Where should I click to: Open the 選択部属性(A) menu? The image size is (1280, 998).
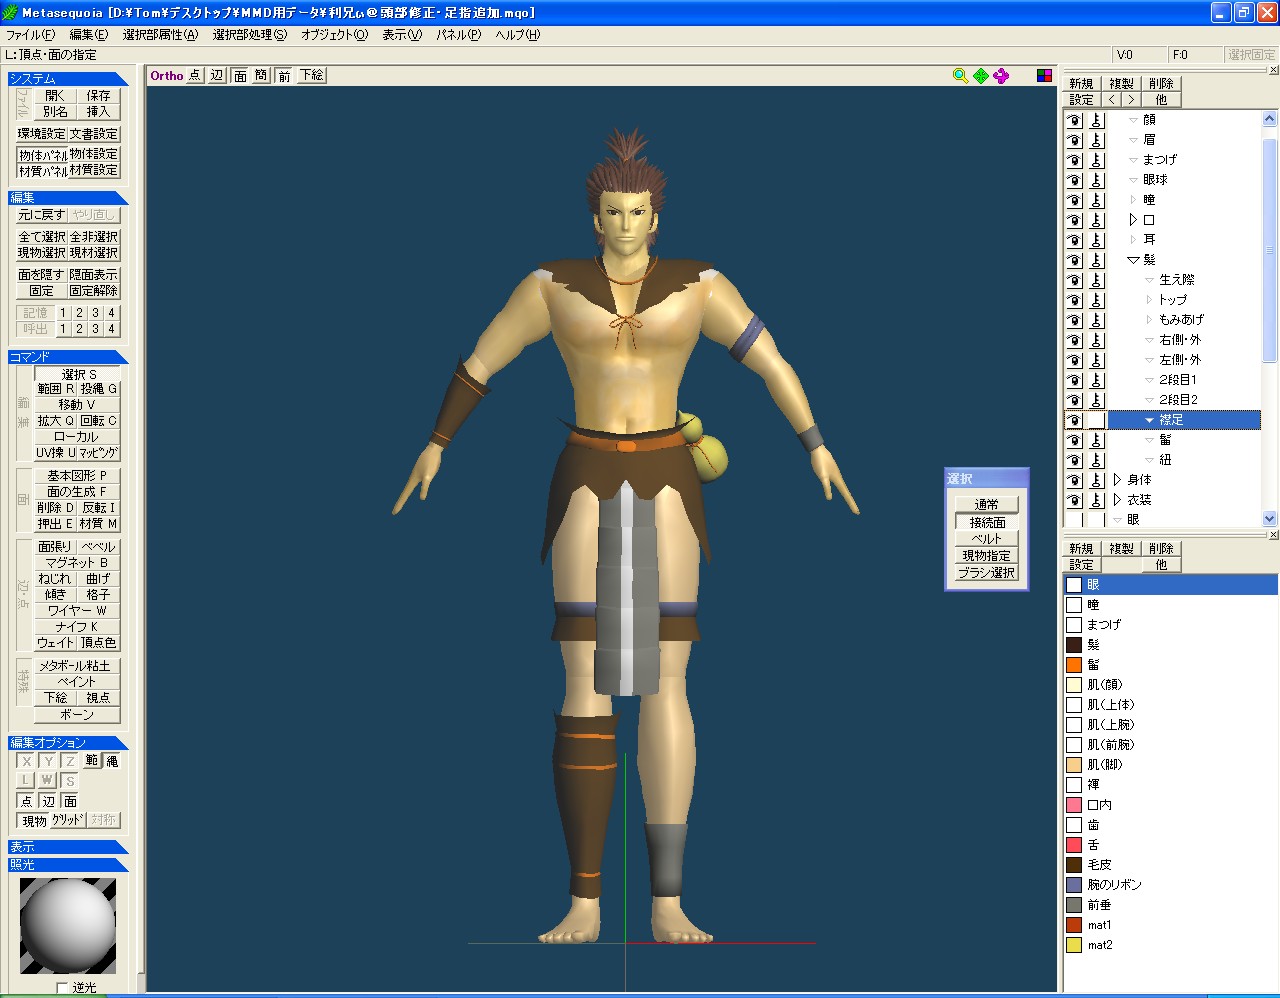pos(160,35)
